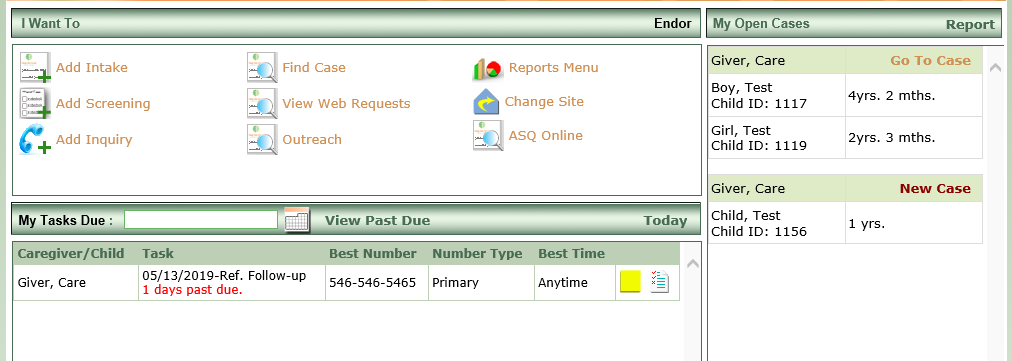This screenshot has height=361, width=1012.
Task: Click the Best Time column header
Action: coord(572,254)
